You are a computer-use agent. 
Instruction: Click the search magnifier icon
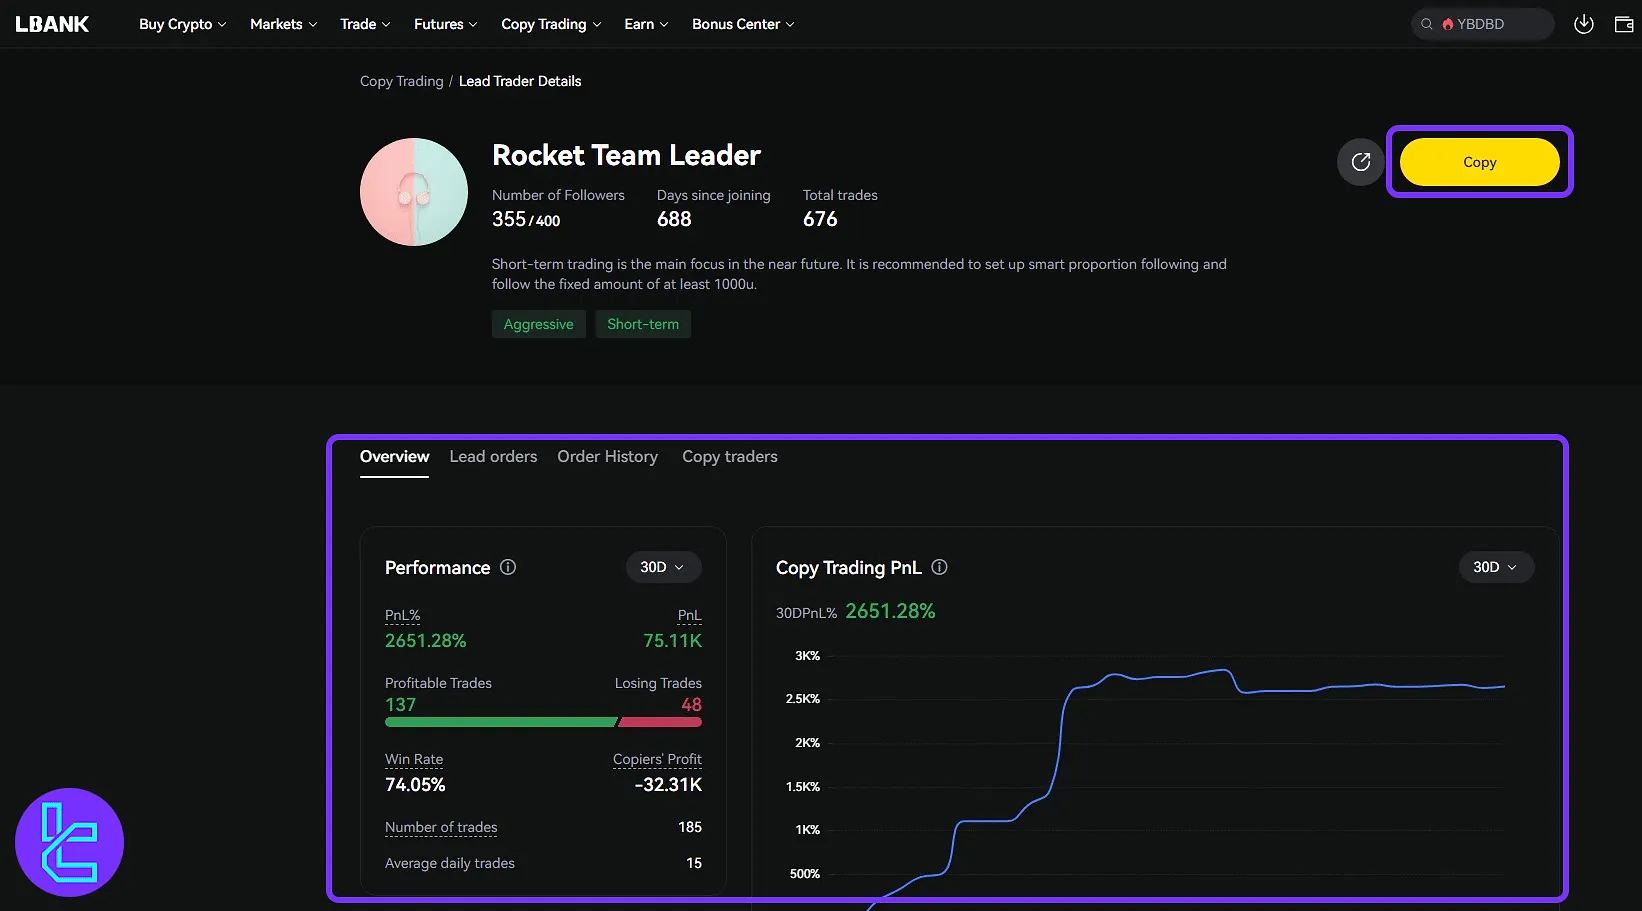[1427, 24]
